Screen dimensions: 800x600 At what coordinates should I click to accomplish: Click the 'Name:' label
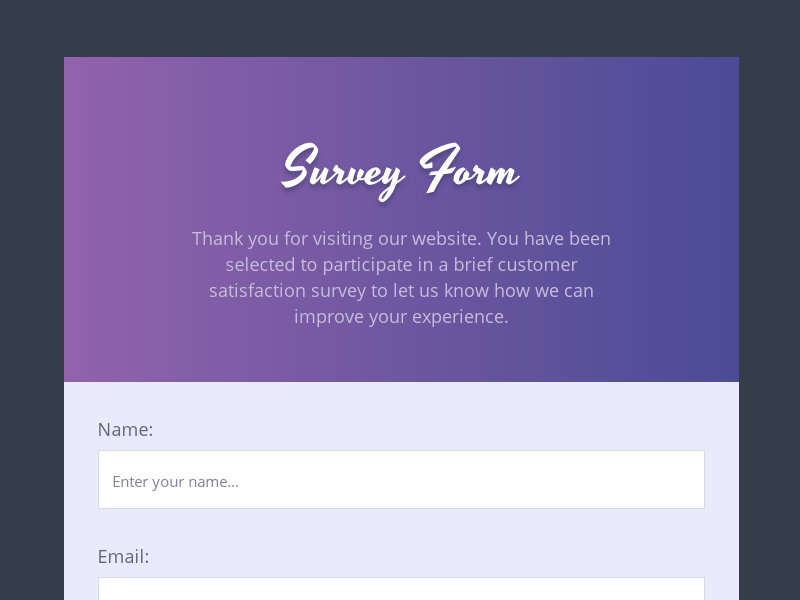pyautogui.click(x=125, y=429)
